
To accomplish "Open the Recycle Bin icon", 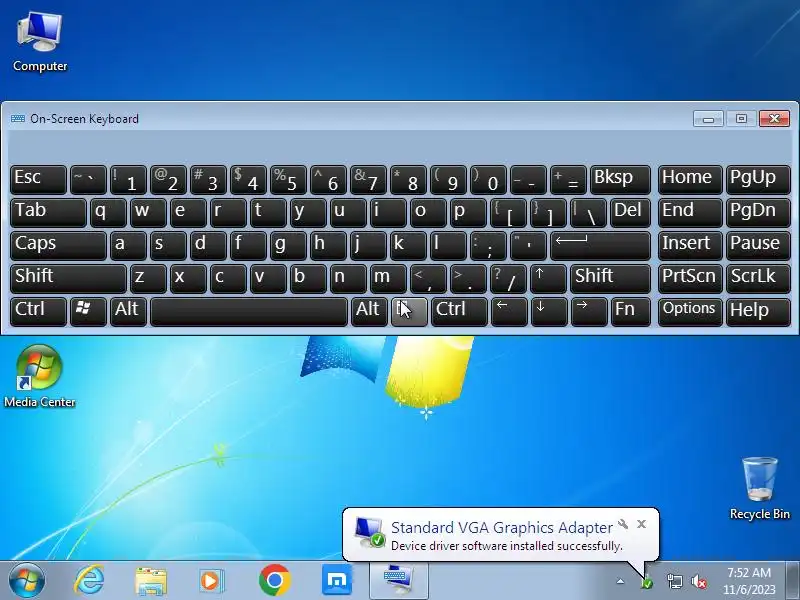I will click(x=760, y=489).
